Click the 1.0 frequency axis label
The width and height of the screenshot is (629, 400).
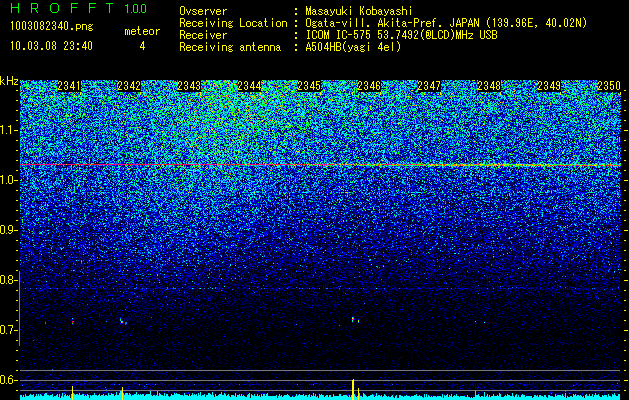[x=9, y=180]
